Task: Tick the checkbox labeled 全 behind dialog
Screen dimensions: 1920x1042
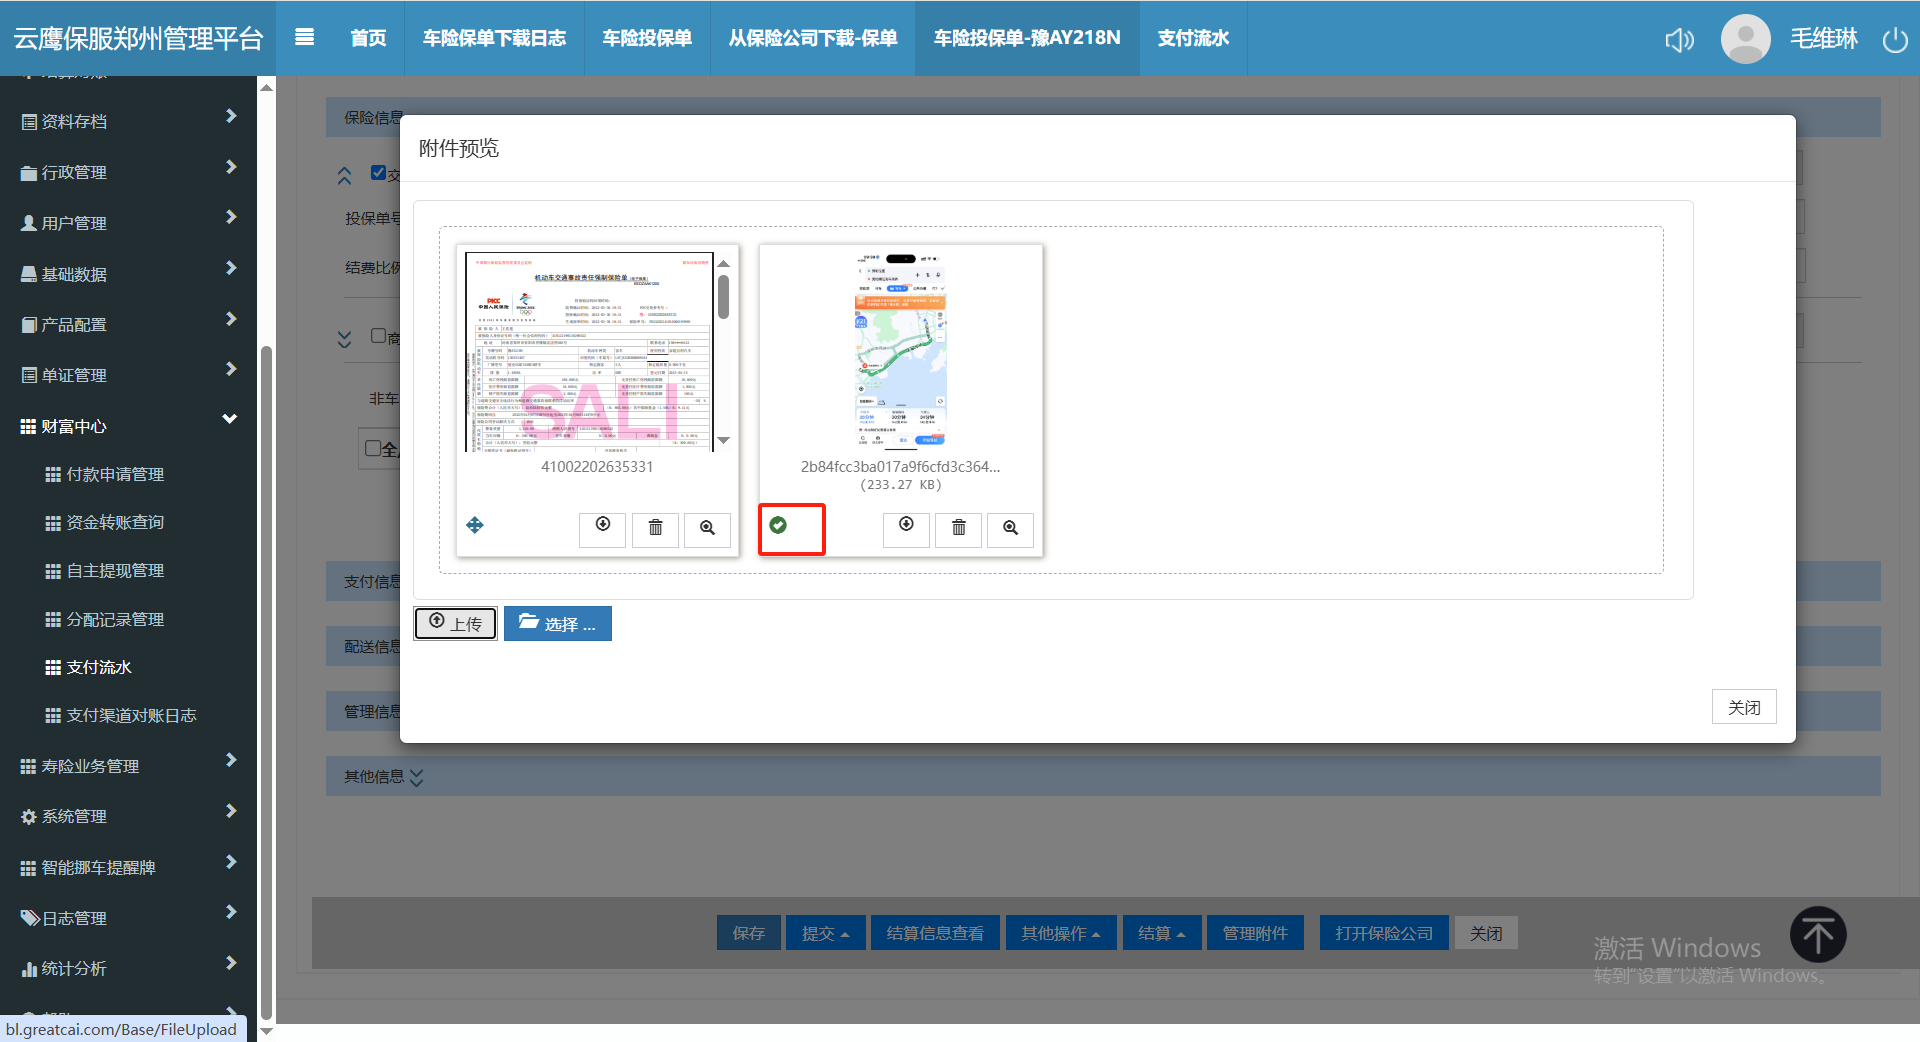Action: 373,449
